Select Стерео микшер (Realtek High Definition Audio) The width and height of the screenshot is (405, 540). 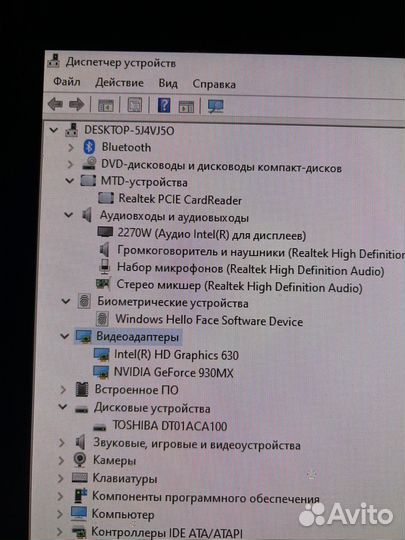click(239, 286)
